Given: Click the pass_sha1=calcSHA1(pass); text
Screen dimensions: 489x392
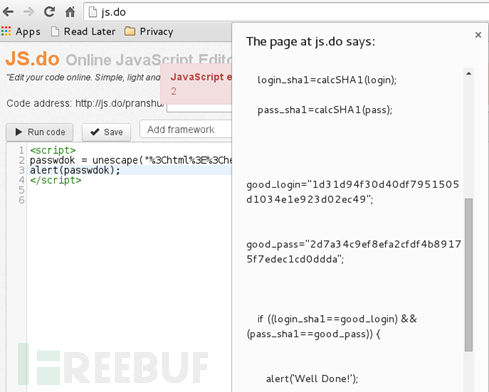Looking at the screenshot, I should coord(325,110).
